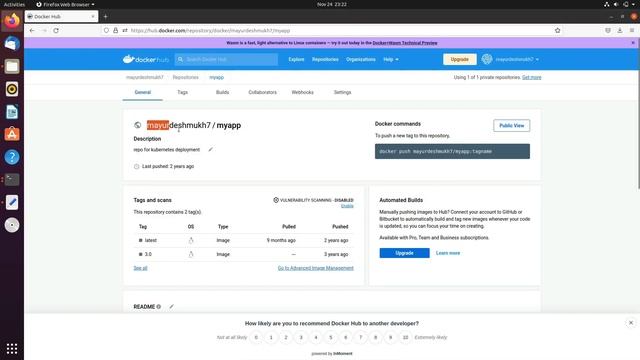The height and width of the screenshot is (360, 640).
Task: Select rating 5 in the survey
Action: [x=331, y=338]
